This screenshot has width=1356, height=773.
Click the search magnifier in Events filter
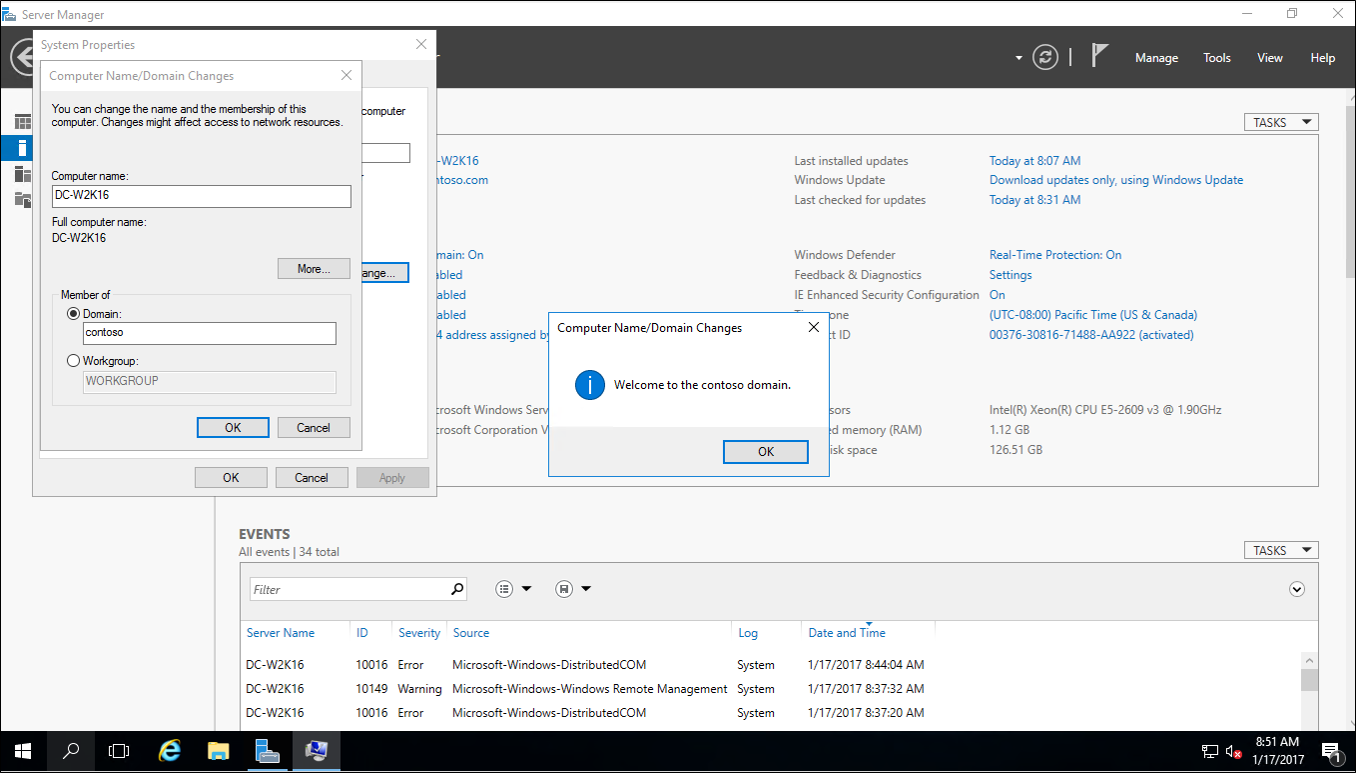tap(457, 589)
